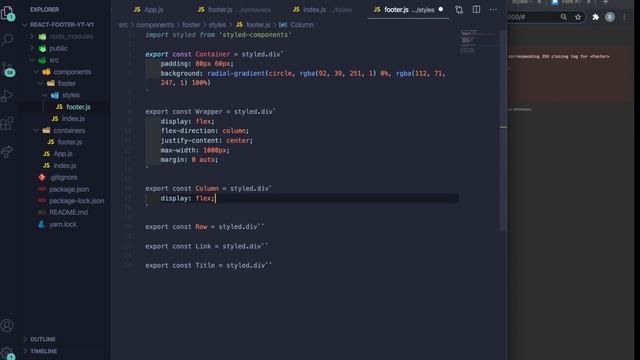
Task: Click the components breadcrumb
Action: tap(155, 25)
